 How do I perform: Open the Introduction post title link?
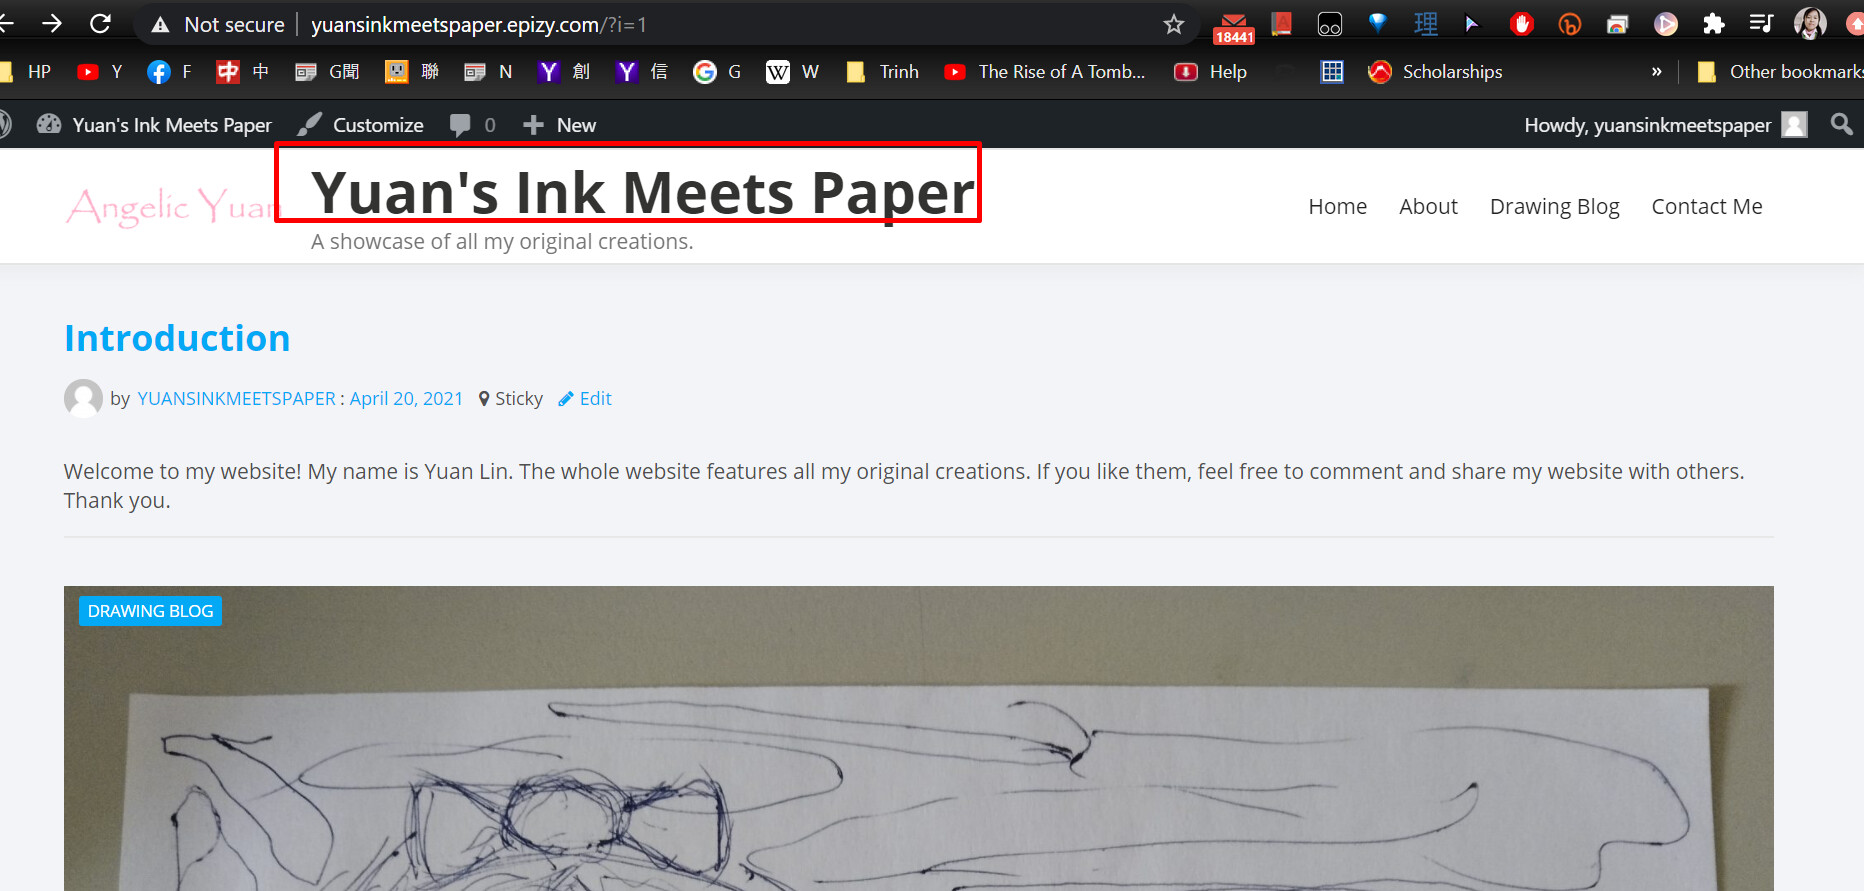[177, 338]
